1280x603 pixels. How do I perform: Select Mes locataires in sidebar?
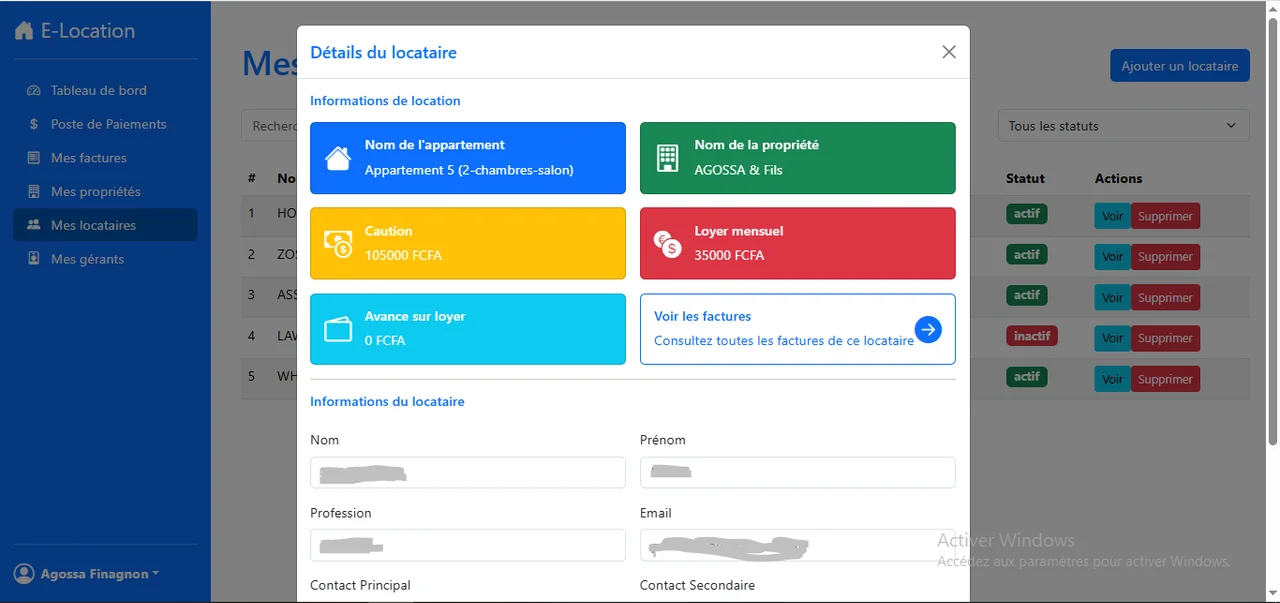(x=105, y=225)
